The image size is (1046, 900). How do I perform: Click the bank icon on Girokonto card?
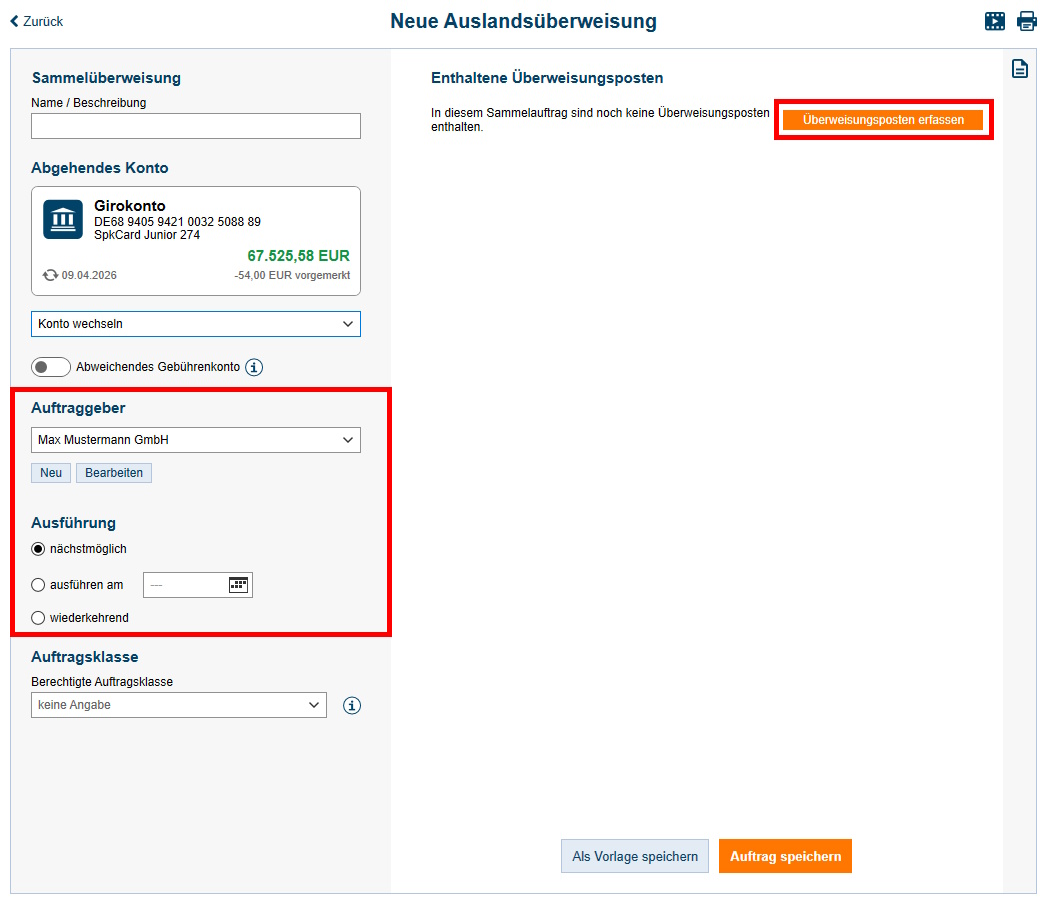click(63, 219)
